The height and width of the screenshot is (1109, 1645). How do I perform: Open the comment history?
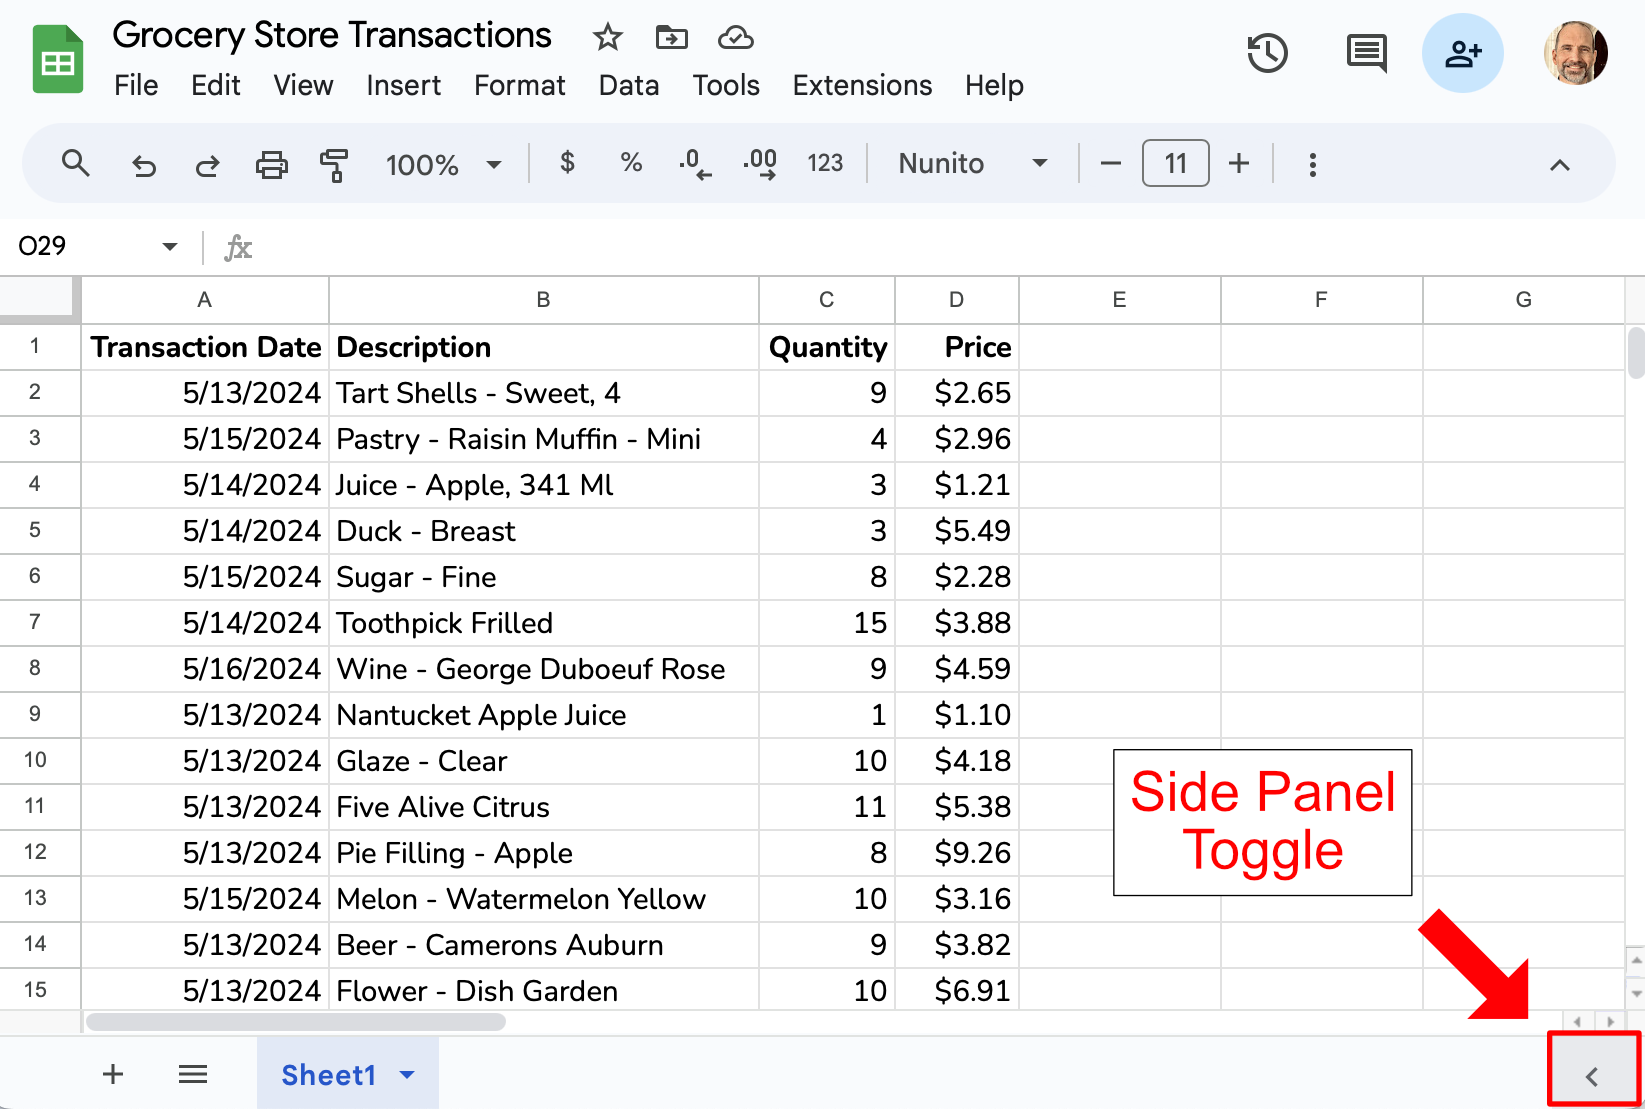point(1366,53)
